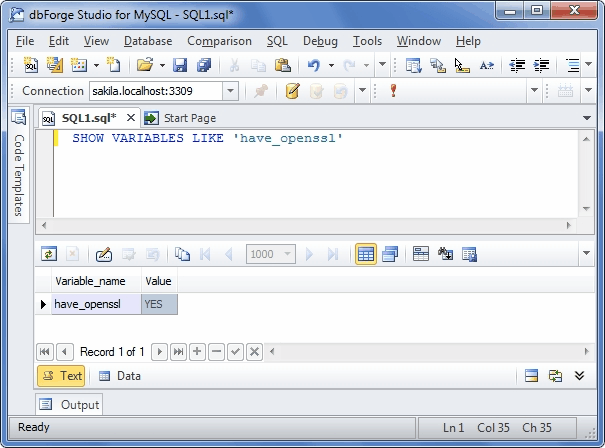Go to next record in navigator
Image resolution: width=605 pixels, height=448 pixels.
159,352
